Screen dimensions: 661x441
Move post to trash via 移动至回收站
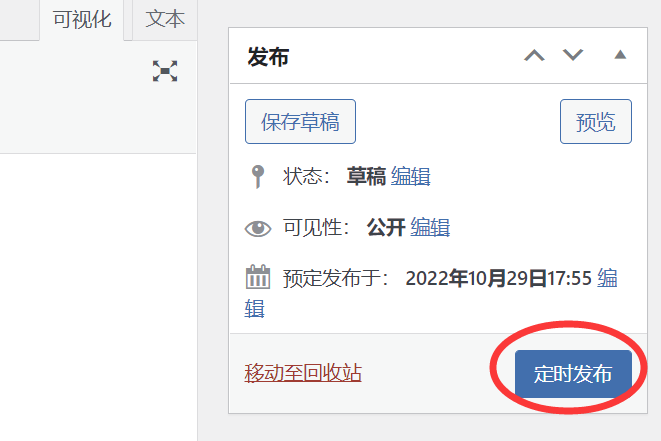tap(303, 373)
